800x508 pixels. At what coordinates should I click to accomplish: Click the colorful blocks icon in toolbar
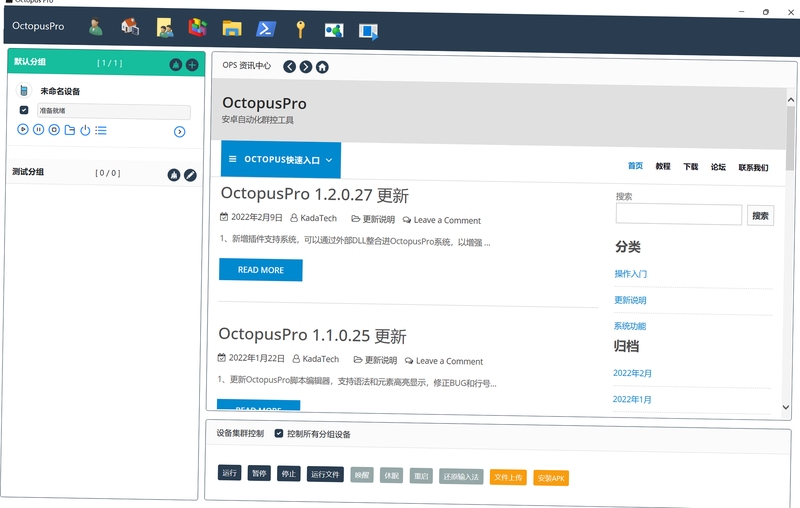coord(197,27)
